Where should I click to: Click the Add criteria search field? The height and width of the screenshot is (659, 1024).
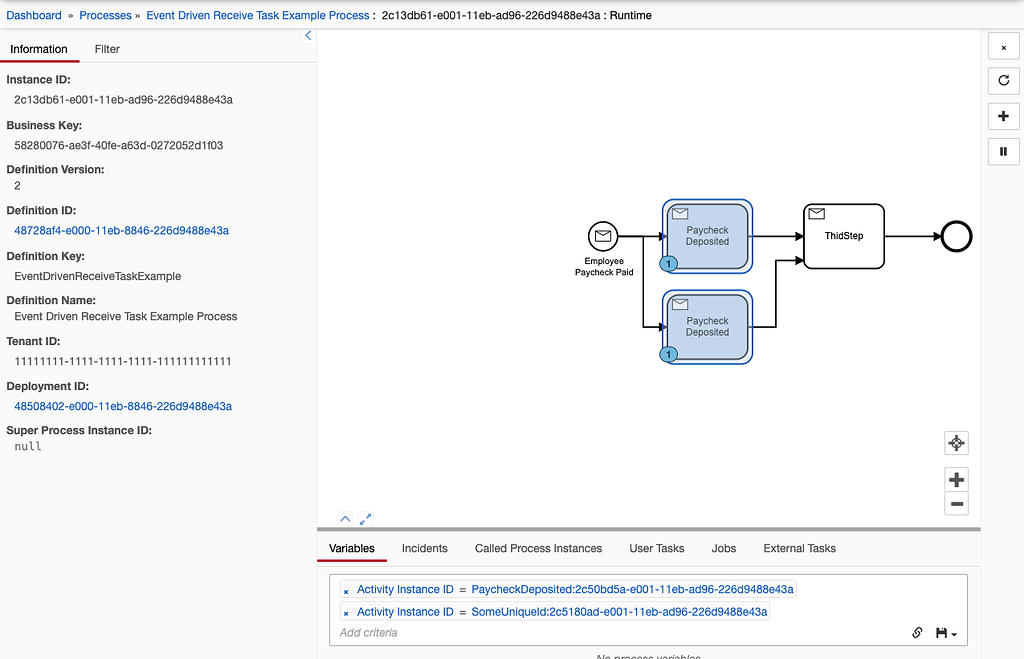600,632
